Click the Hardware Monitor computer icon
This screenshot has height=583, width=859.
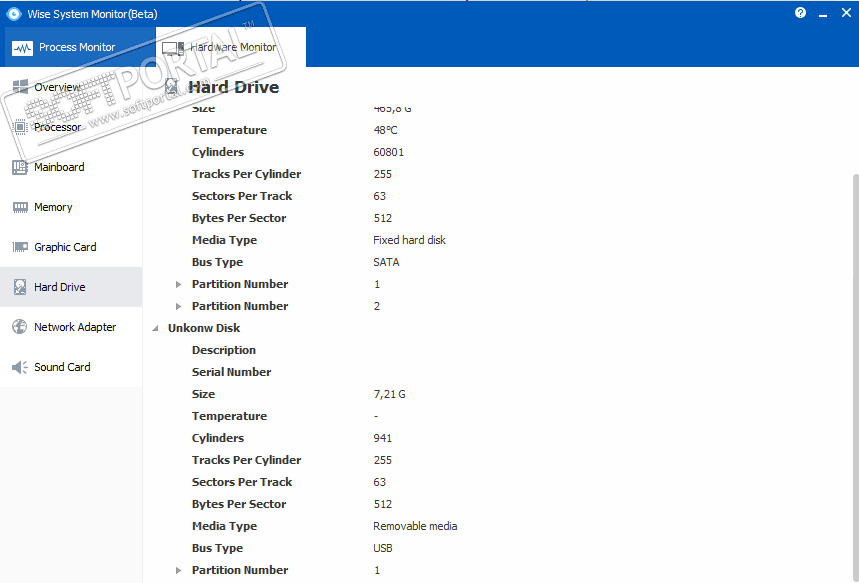(x=173, y=48)
